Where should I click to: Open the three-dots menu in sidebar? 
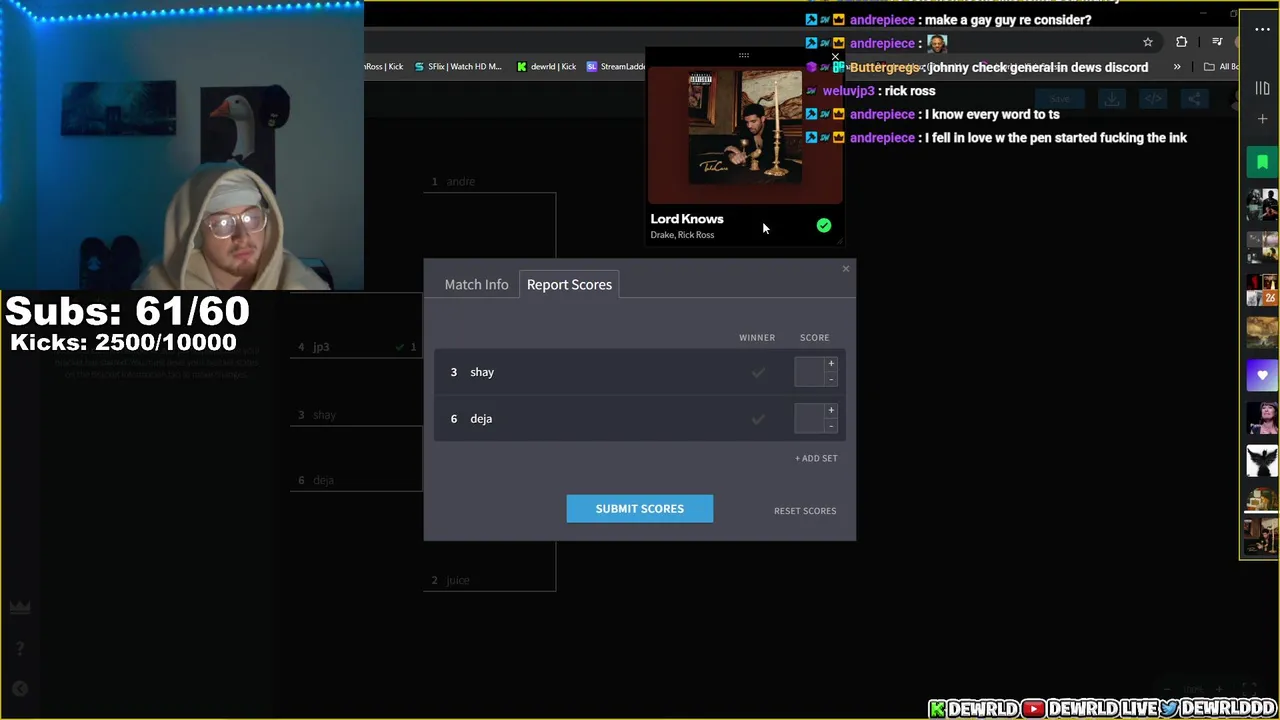pos(1262,29)
